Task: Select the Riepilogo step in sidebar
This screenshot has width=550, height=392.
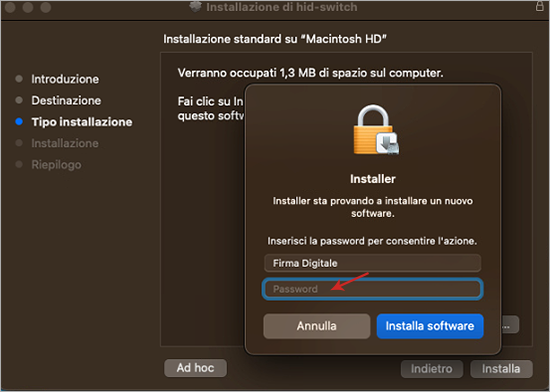Action: click(x=56, y=165)
